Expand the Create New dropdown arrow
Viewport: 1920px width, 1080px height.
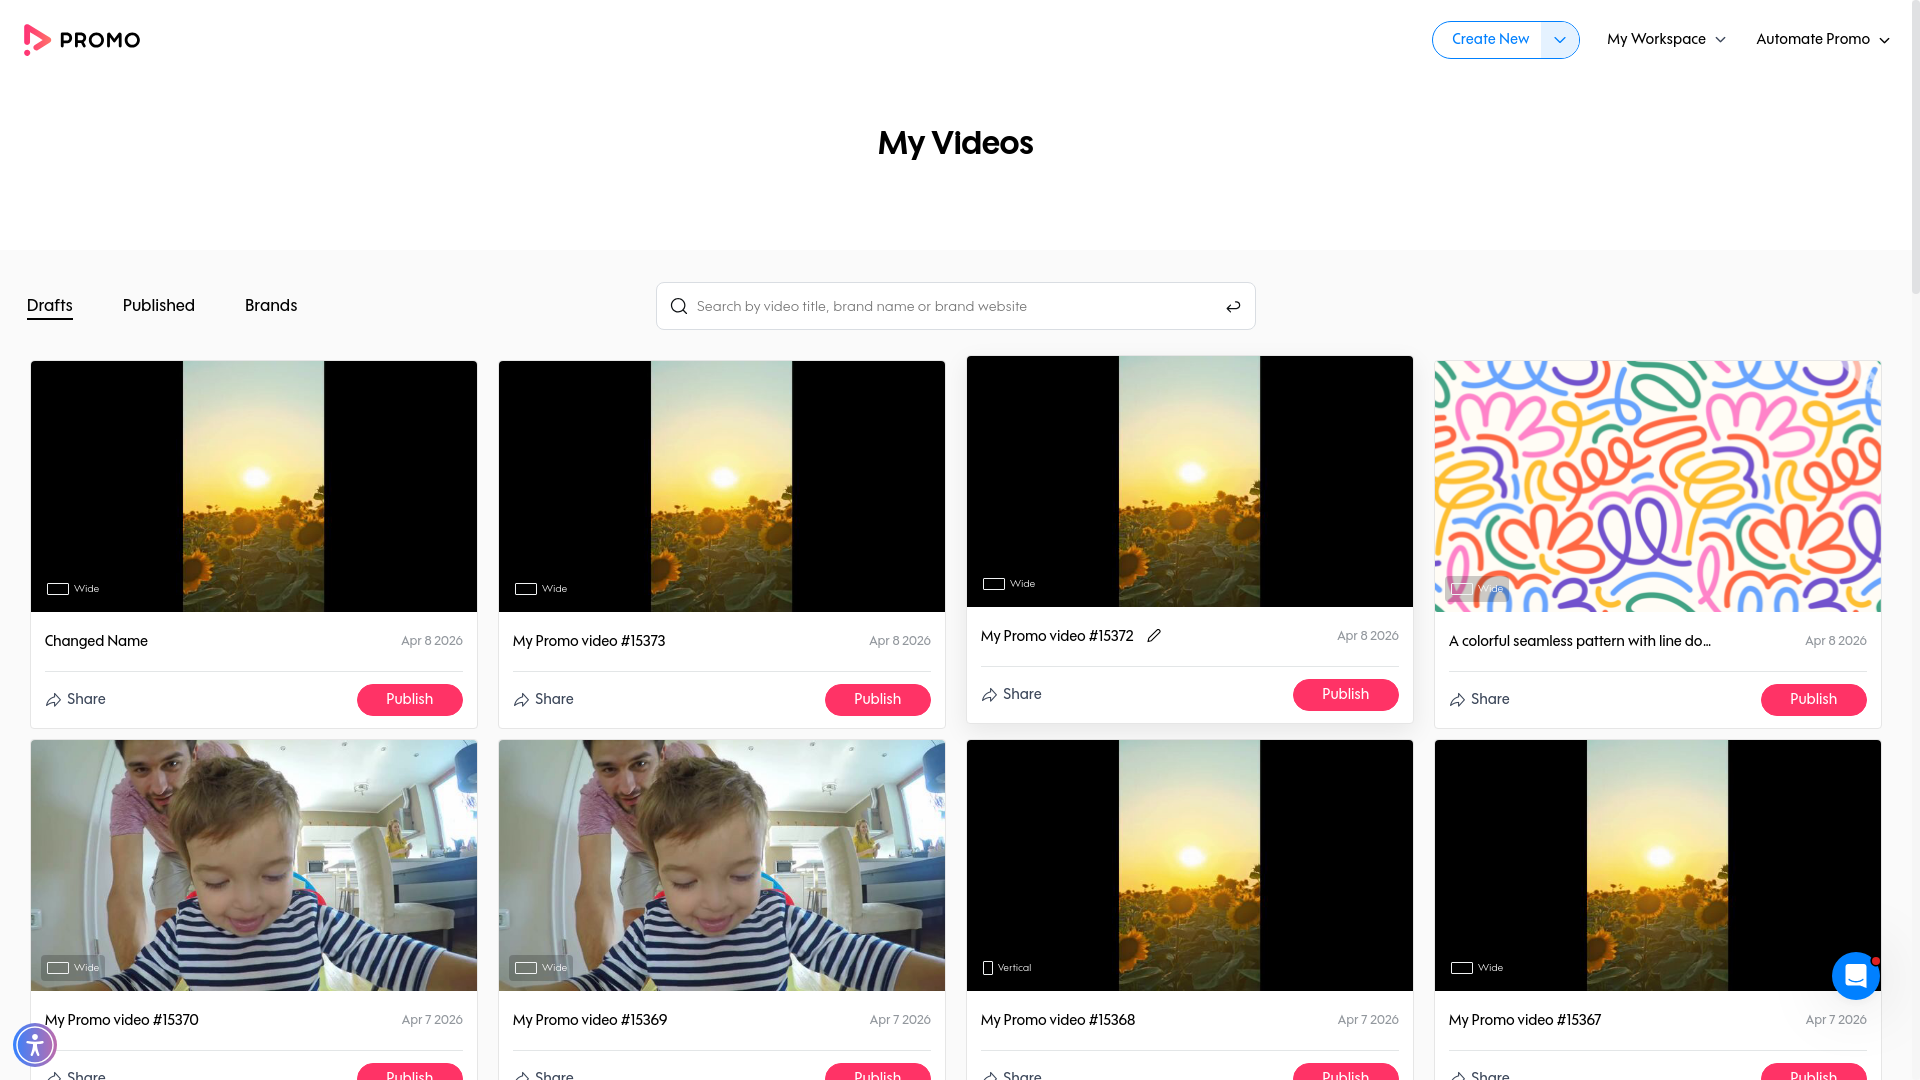coord(1560,39)
